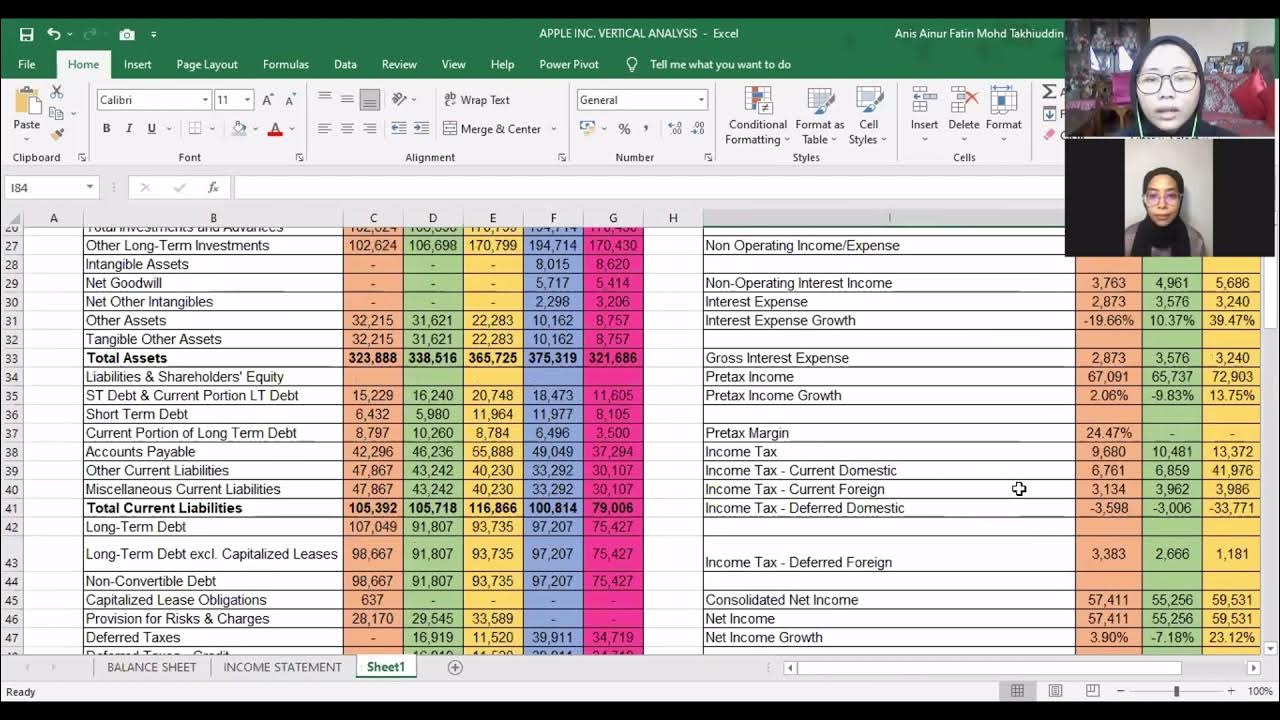Switch to Page Layout view icon in the status bar

pos(1055,691)
